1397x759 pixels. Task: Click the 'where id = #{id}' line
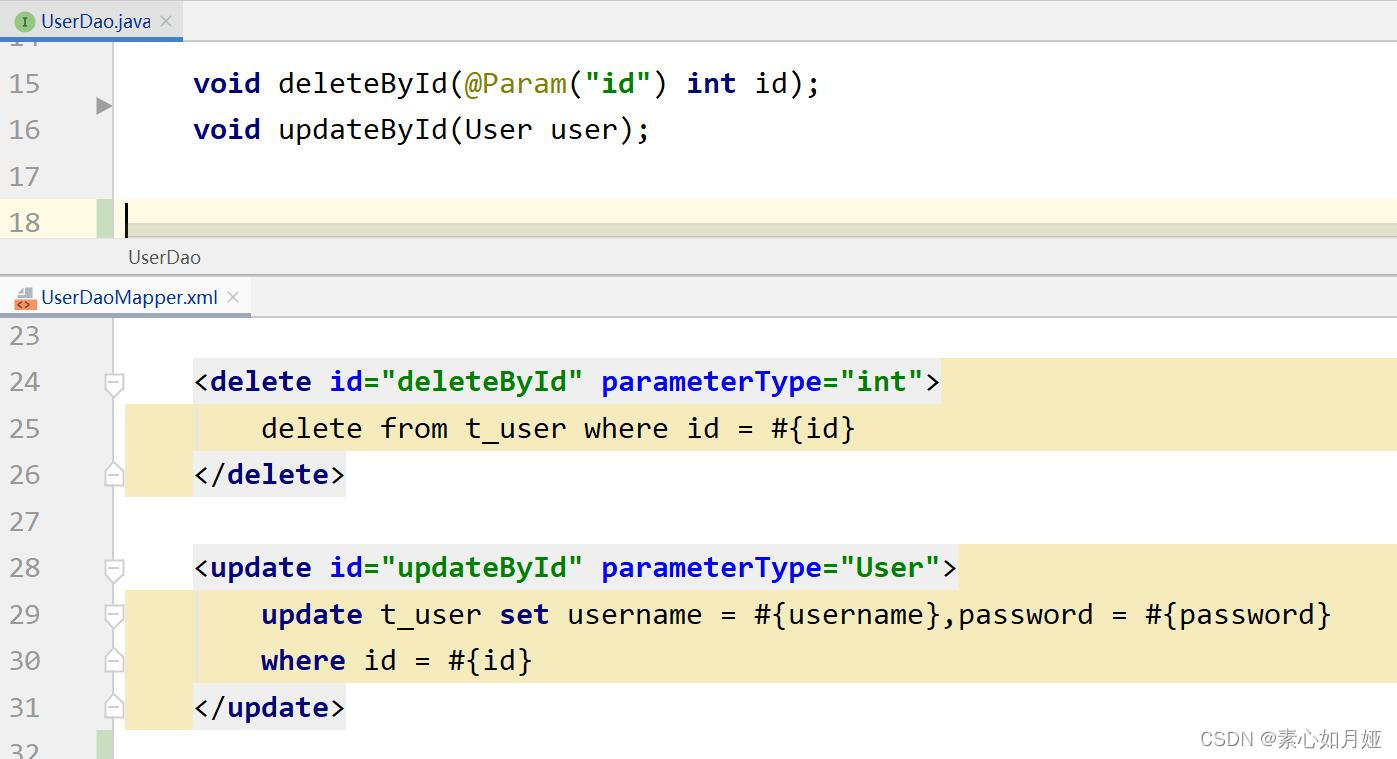point(397,660)
